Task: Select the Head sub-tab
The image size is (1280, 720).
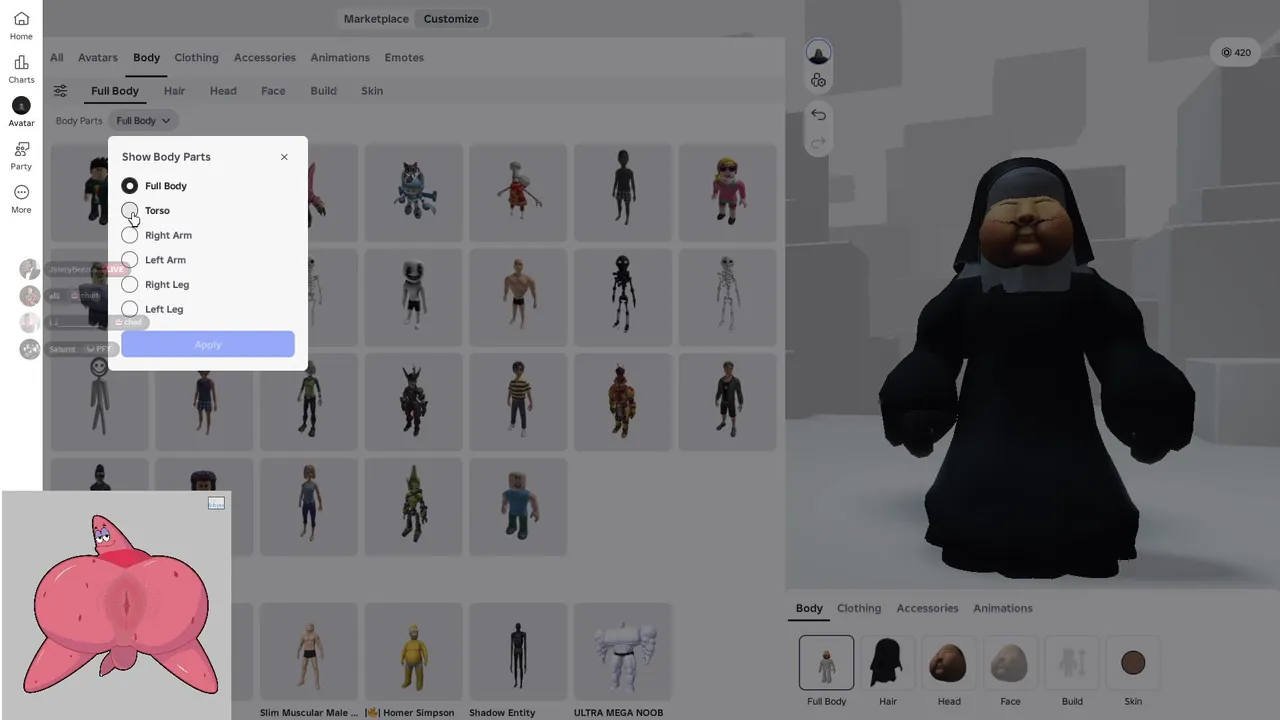Action: tap(223, 91)
